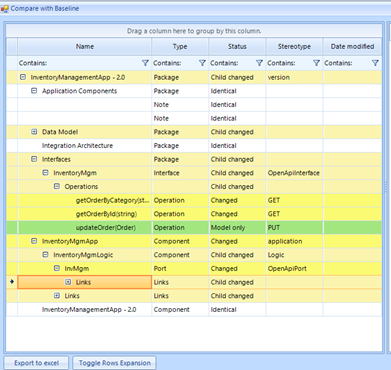Select the updateOrder(Order) operation row
This screenshot has width=391, height=370.
coord(194,228)
